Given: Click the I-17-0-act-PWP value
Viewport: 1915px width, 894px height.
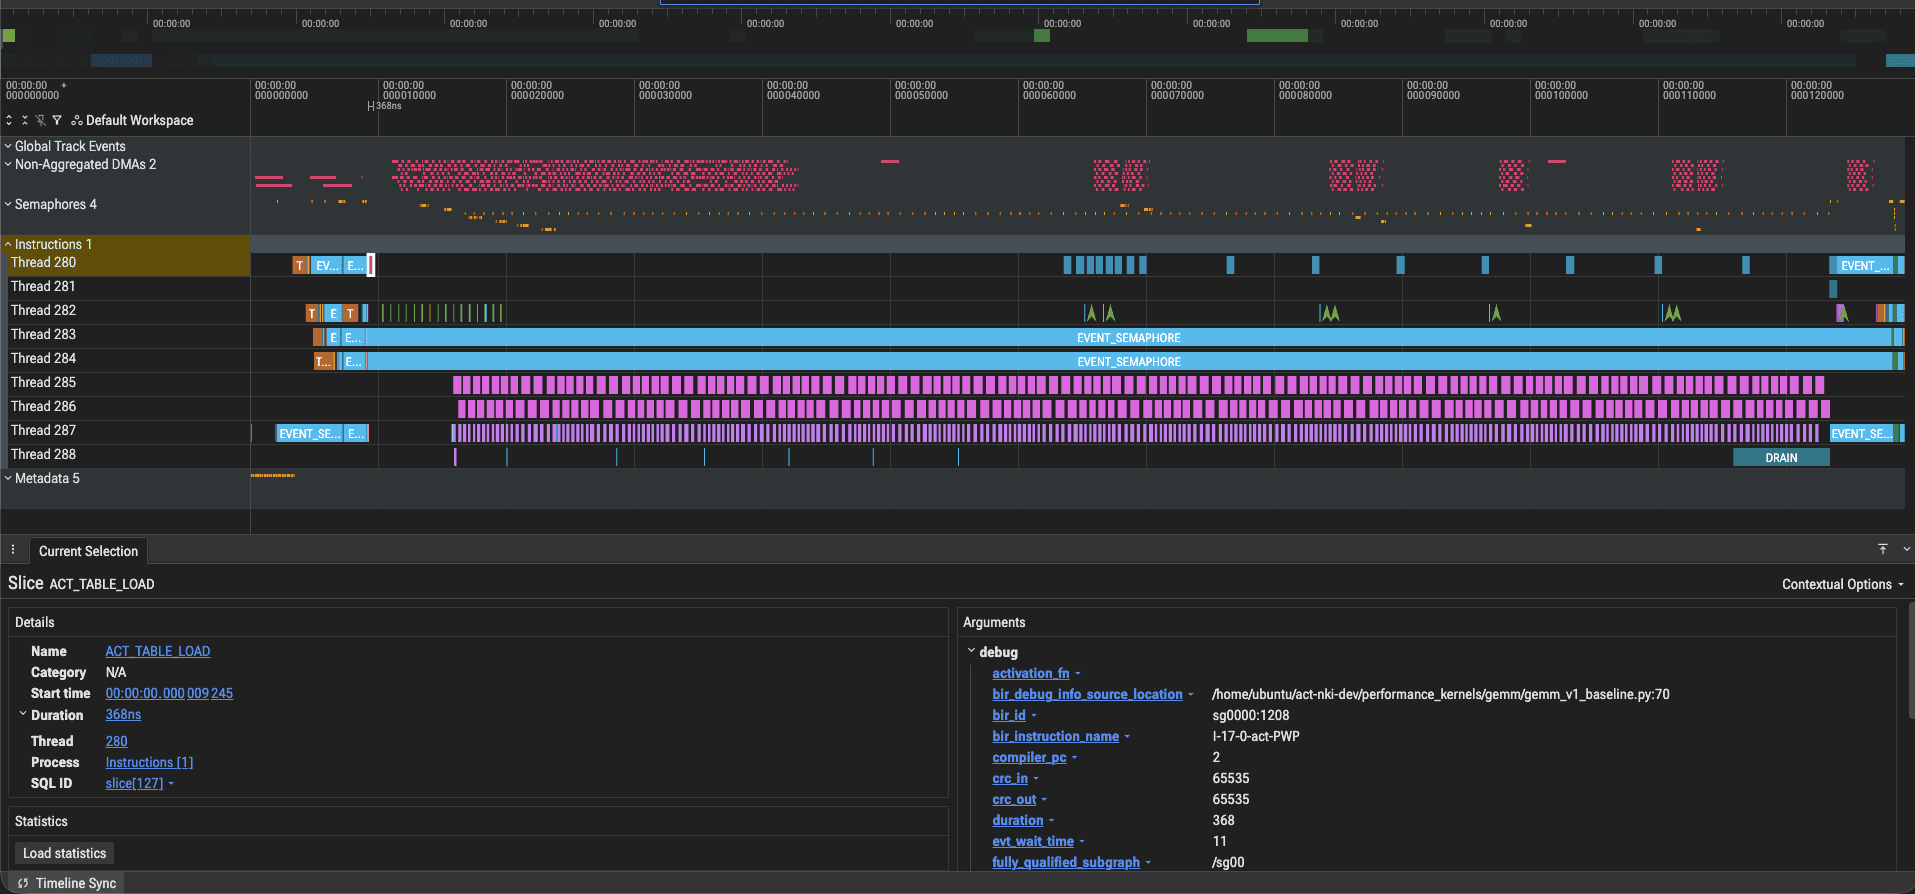Looking at the screenshot, I should coord(1256,736).
